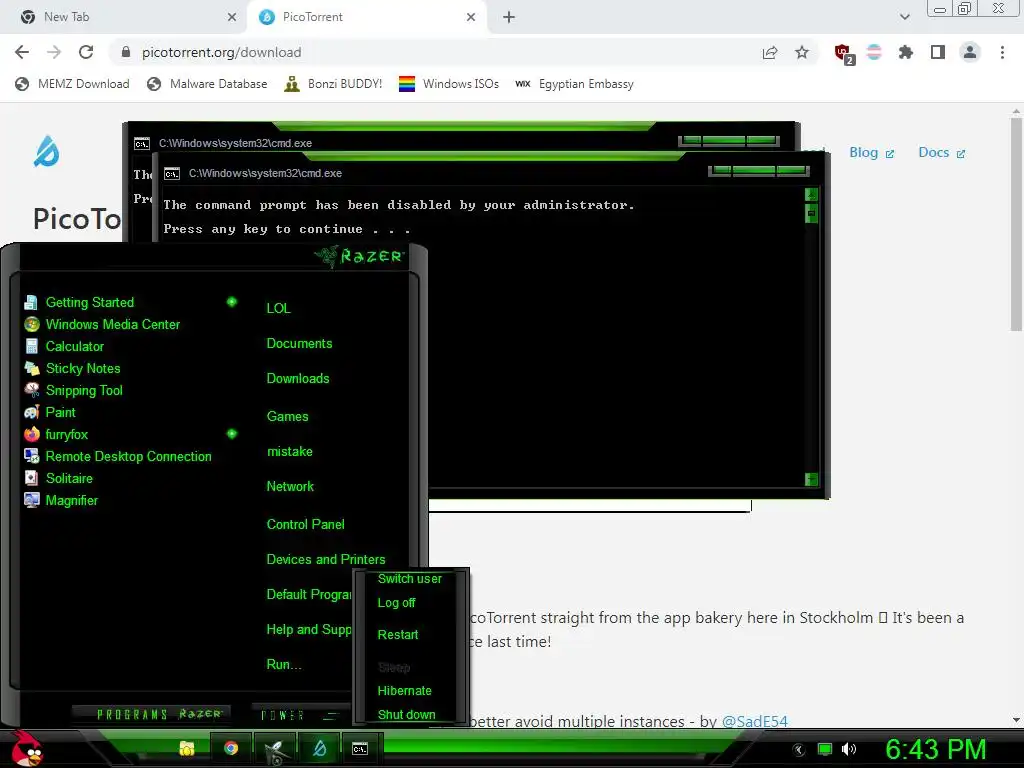Expand furryfox jump list arrow
Image resolution: width=1024 pixels, height=768 pixels.
[232, 434]
